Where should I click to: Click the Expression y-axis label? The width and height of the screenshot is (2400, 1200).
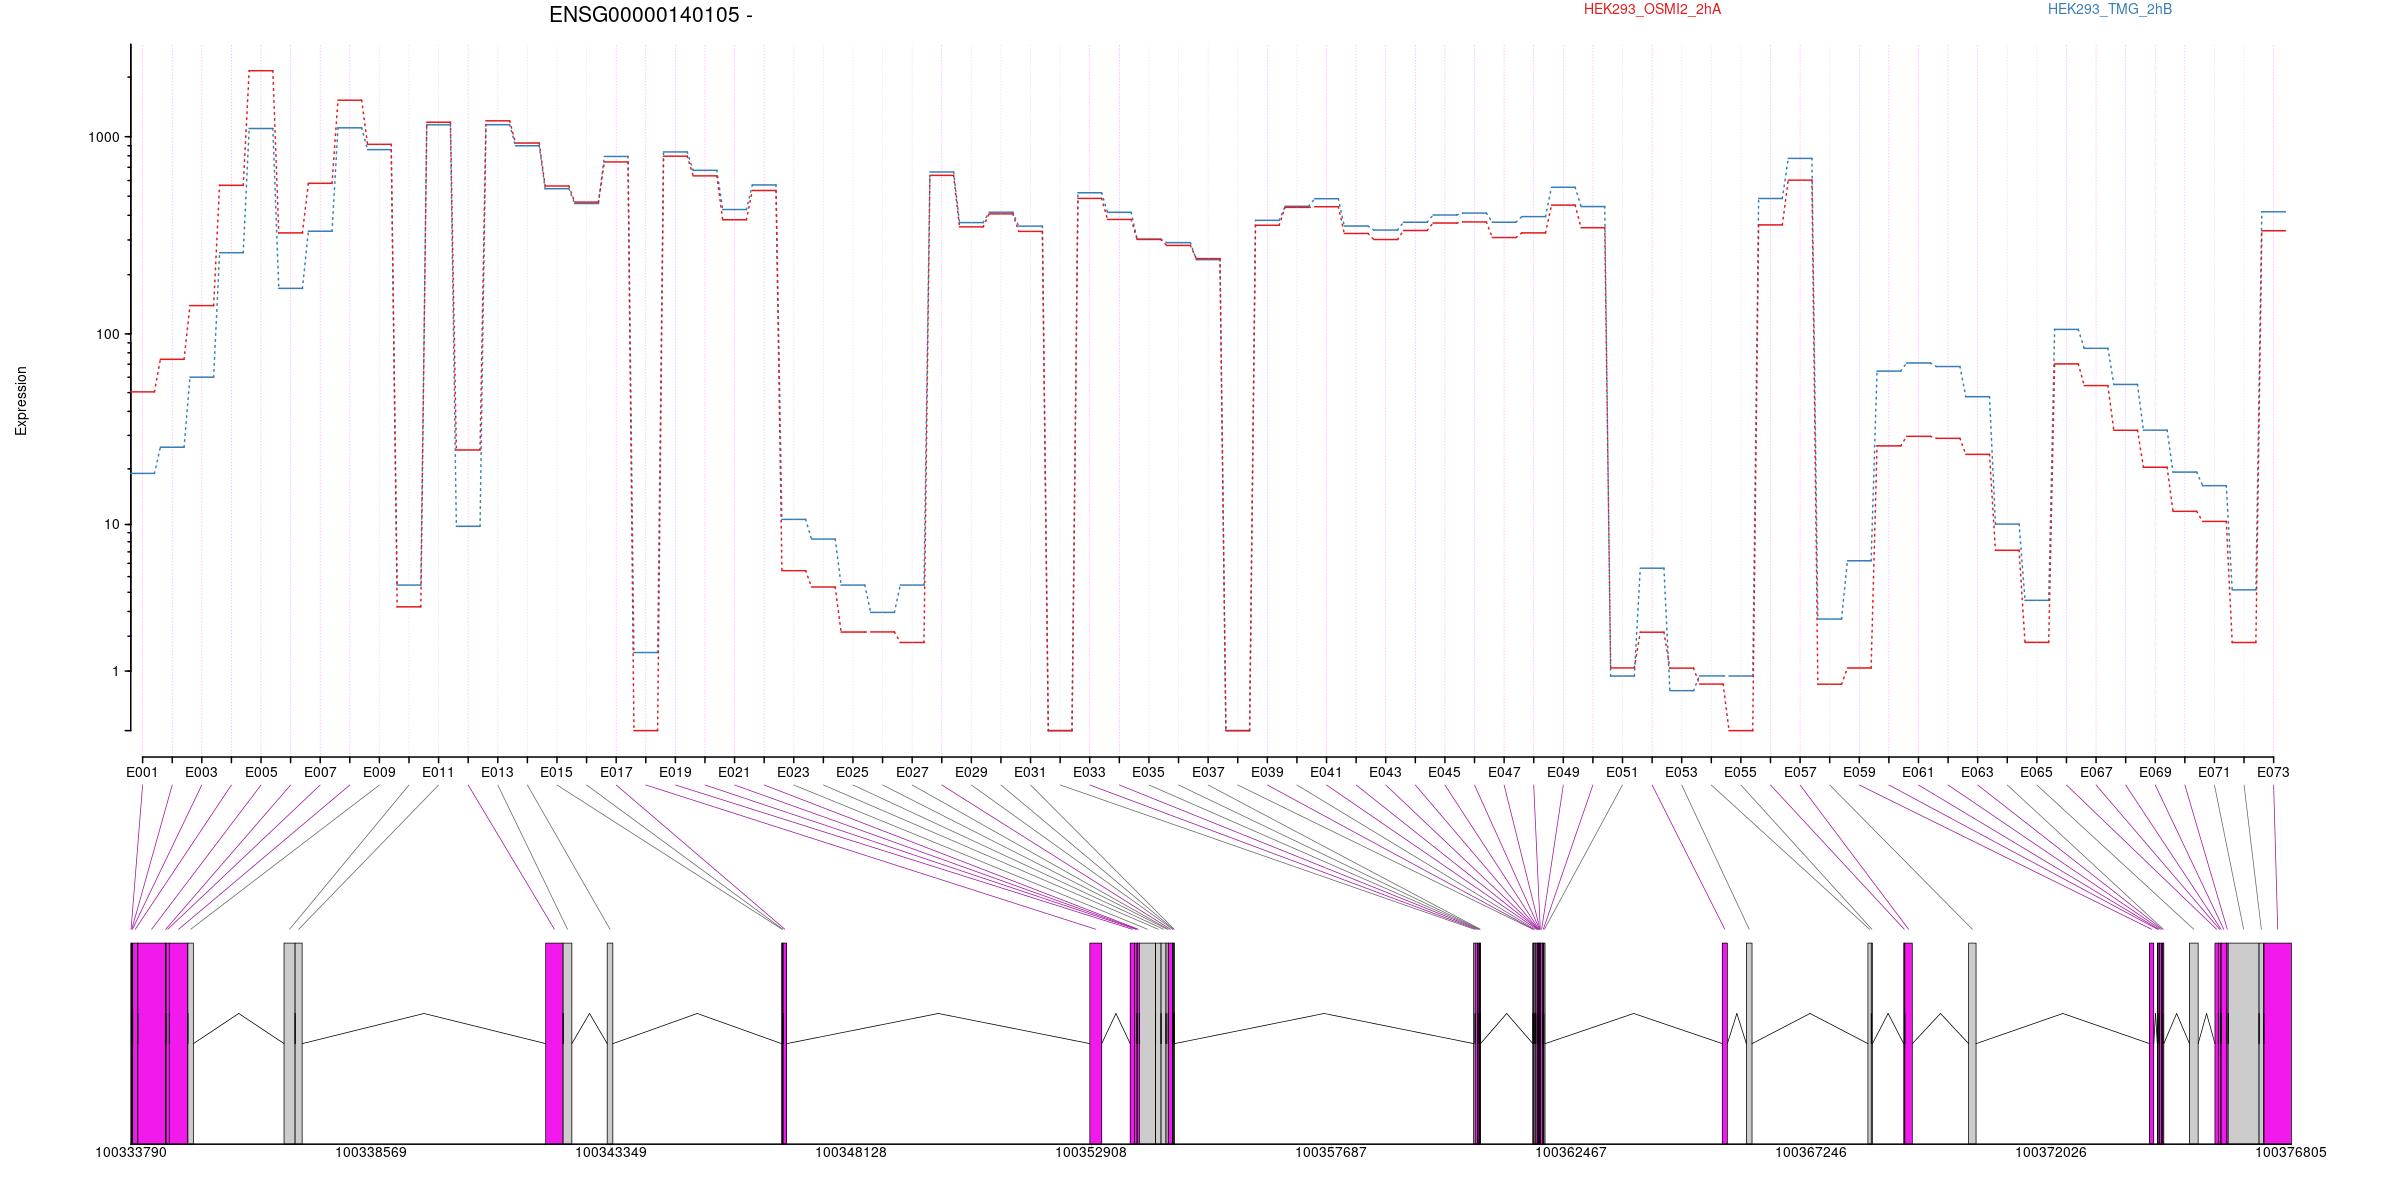(21, 401)
